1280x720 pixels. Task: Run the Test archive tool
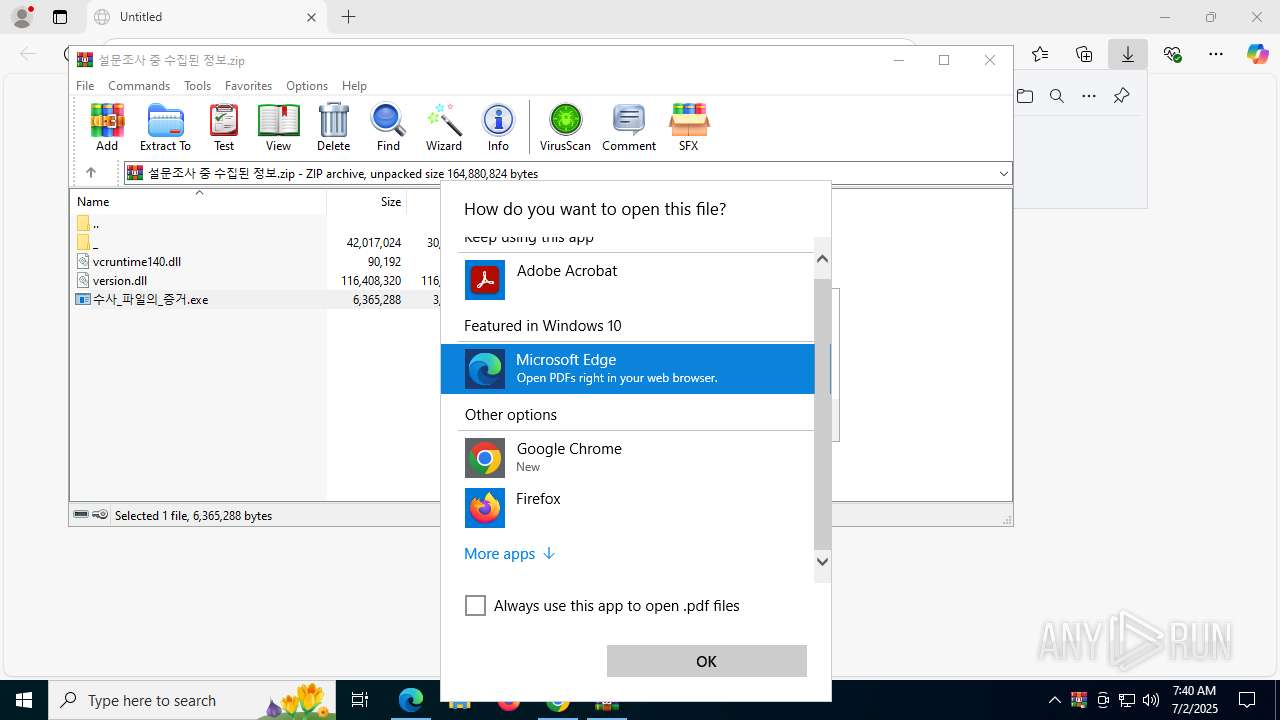point(224,127)
